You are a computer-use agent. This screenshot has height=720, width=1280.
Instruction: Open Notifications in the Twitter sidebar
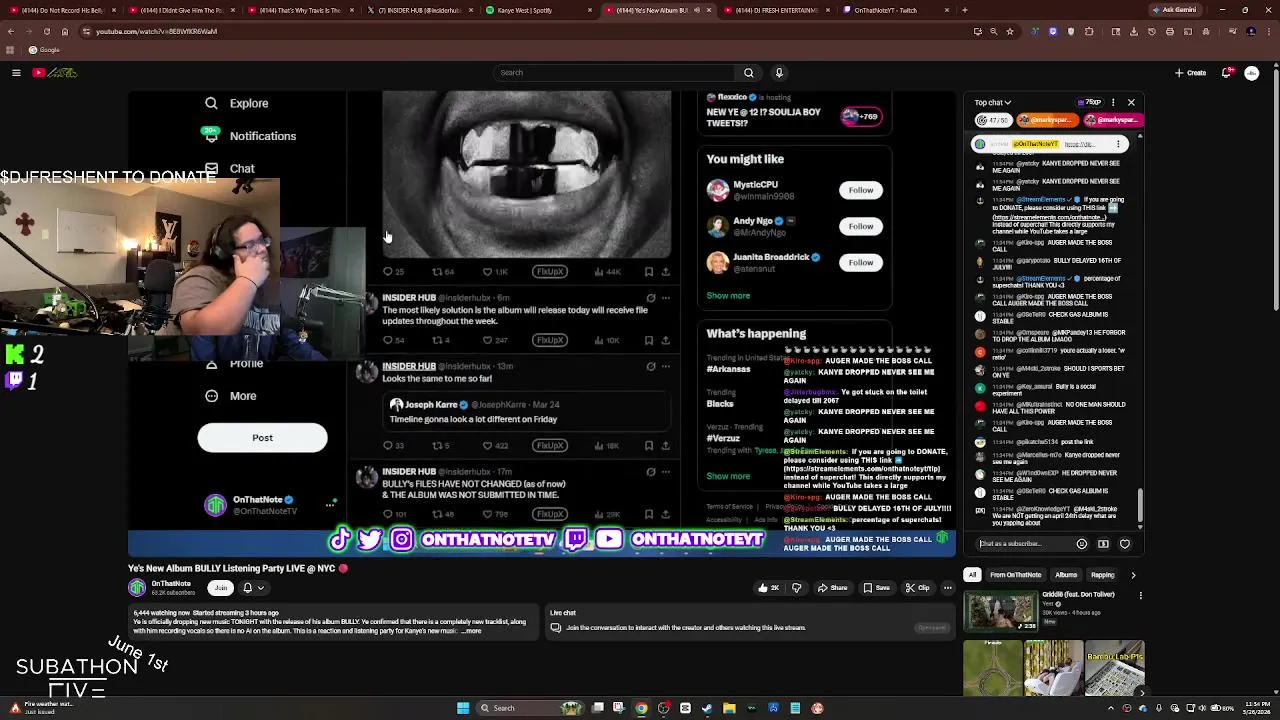[x=249, y=136]
